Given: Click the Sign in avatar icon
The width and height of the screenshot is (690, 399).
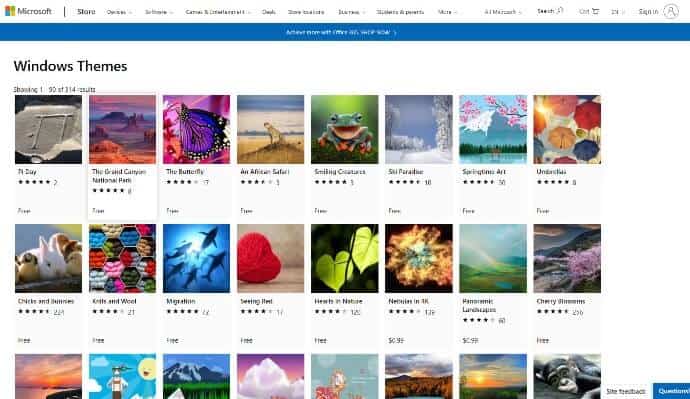Looking at the screenshot, I should point(671,11).
